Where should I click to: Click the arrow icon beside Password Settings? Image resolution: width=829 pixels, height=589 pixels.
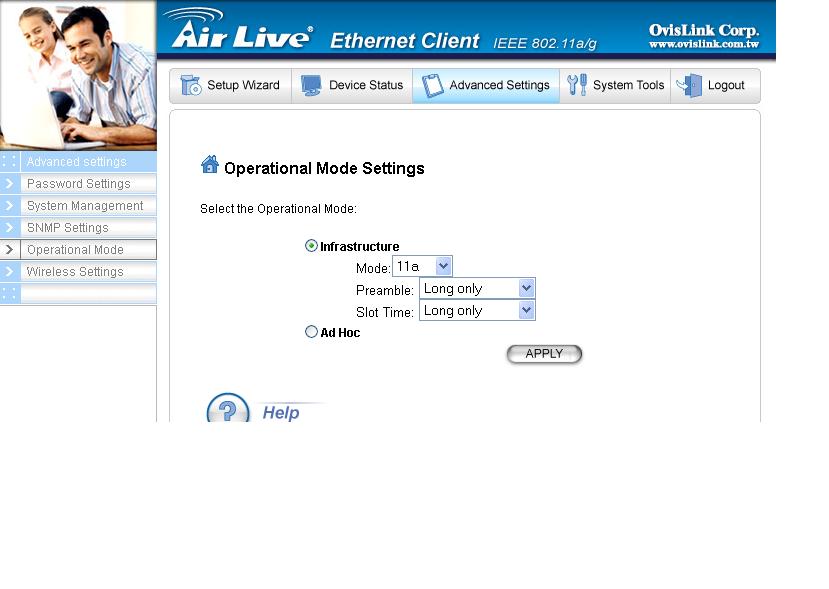pos(10,183)
